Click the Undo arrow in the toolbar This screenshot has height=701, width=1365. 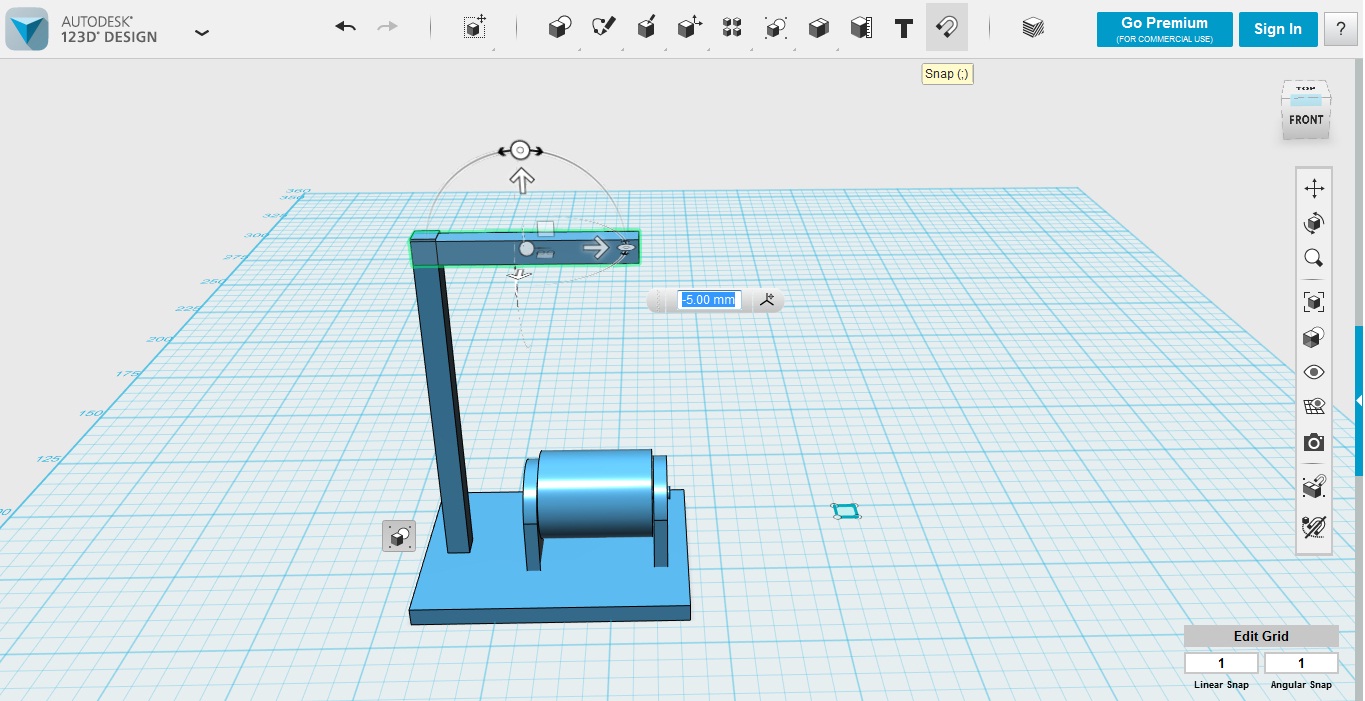346,27
